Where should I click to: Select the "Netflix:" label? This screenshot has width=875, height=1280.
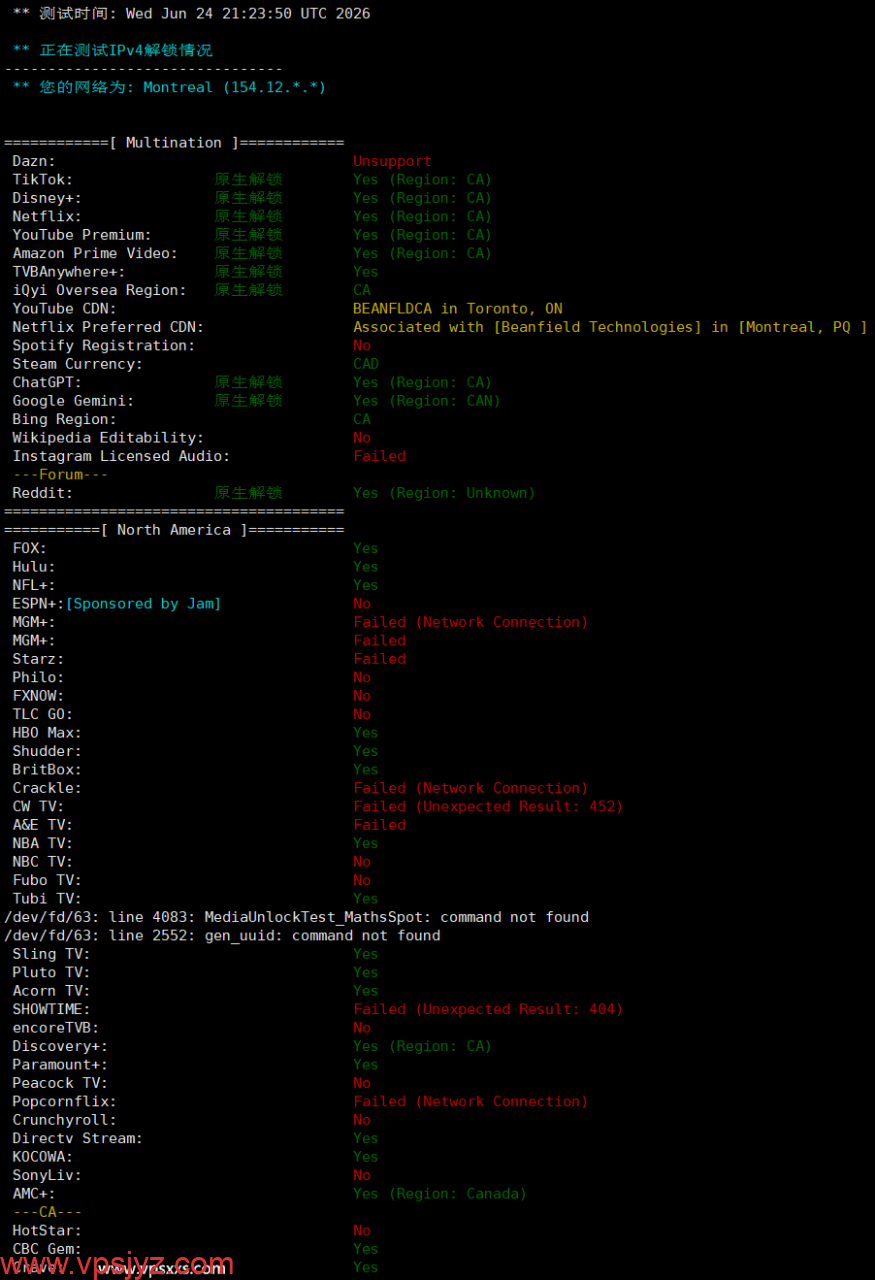click(x=47, y=217)
